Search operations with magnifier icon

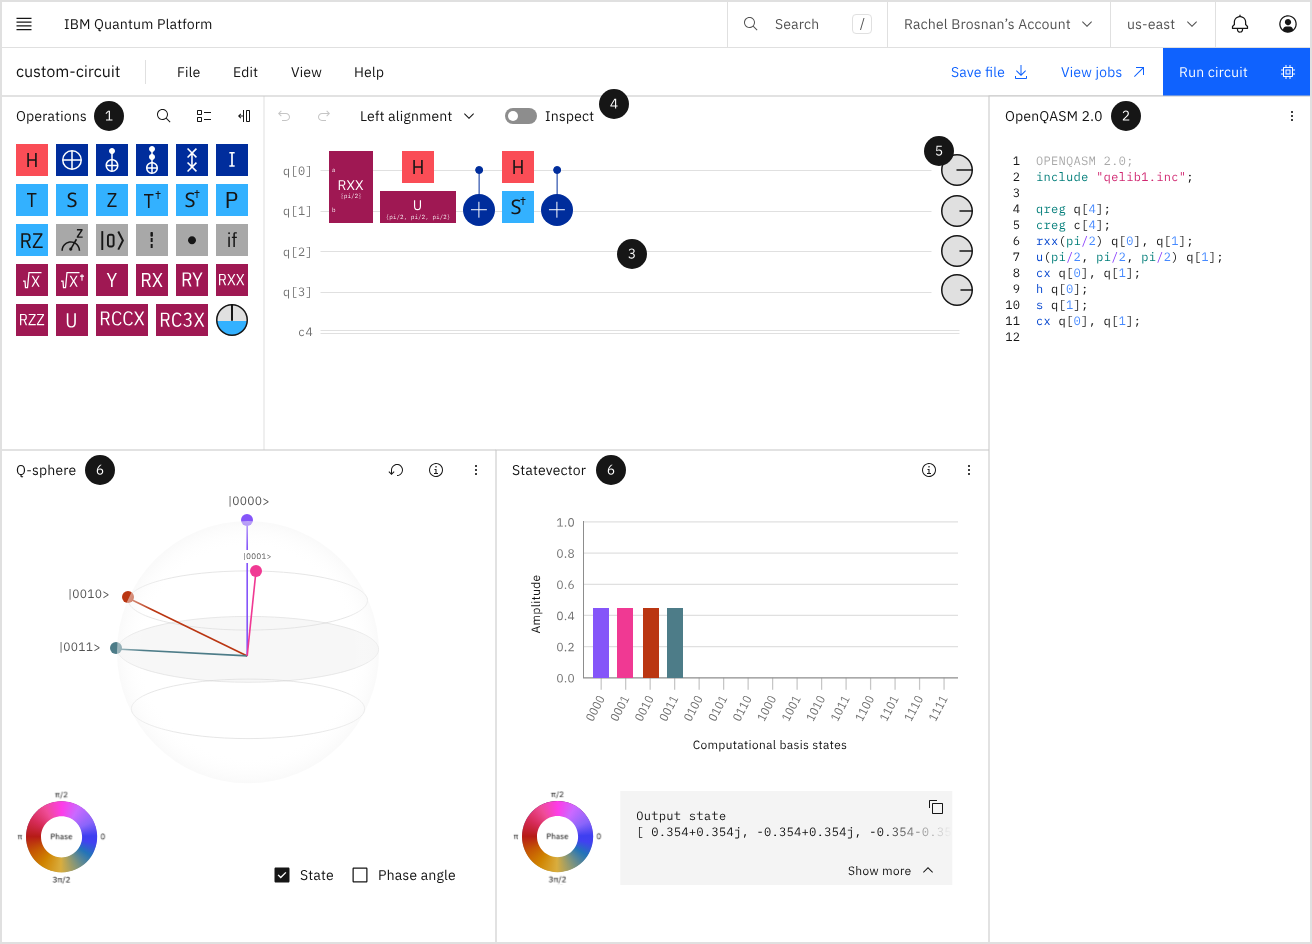pyautogui.click(x=164, y=116)
